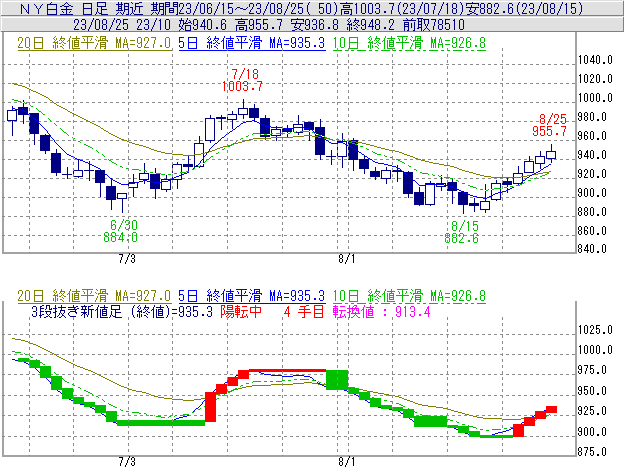
Task: Click the 20日 終値平滑 MA=927.0 label in lower chart
Action: click(x=94, y=296)
